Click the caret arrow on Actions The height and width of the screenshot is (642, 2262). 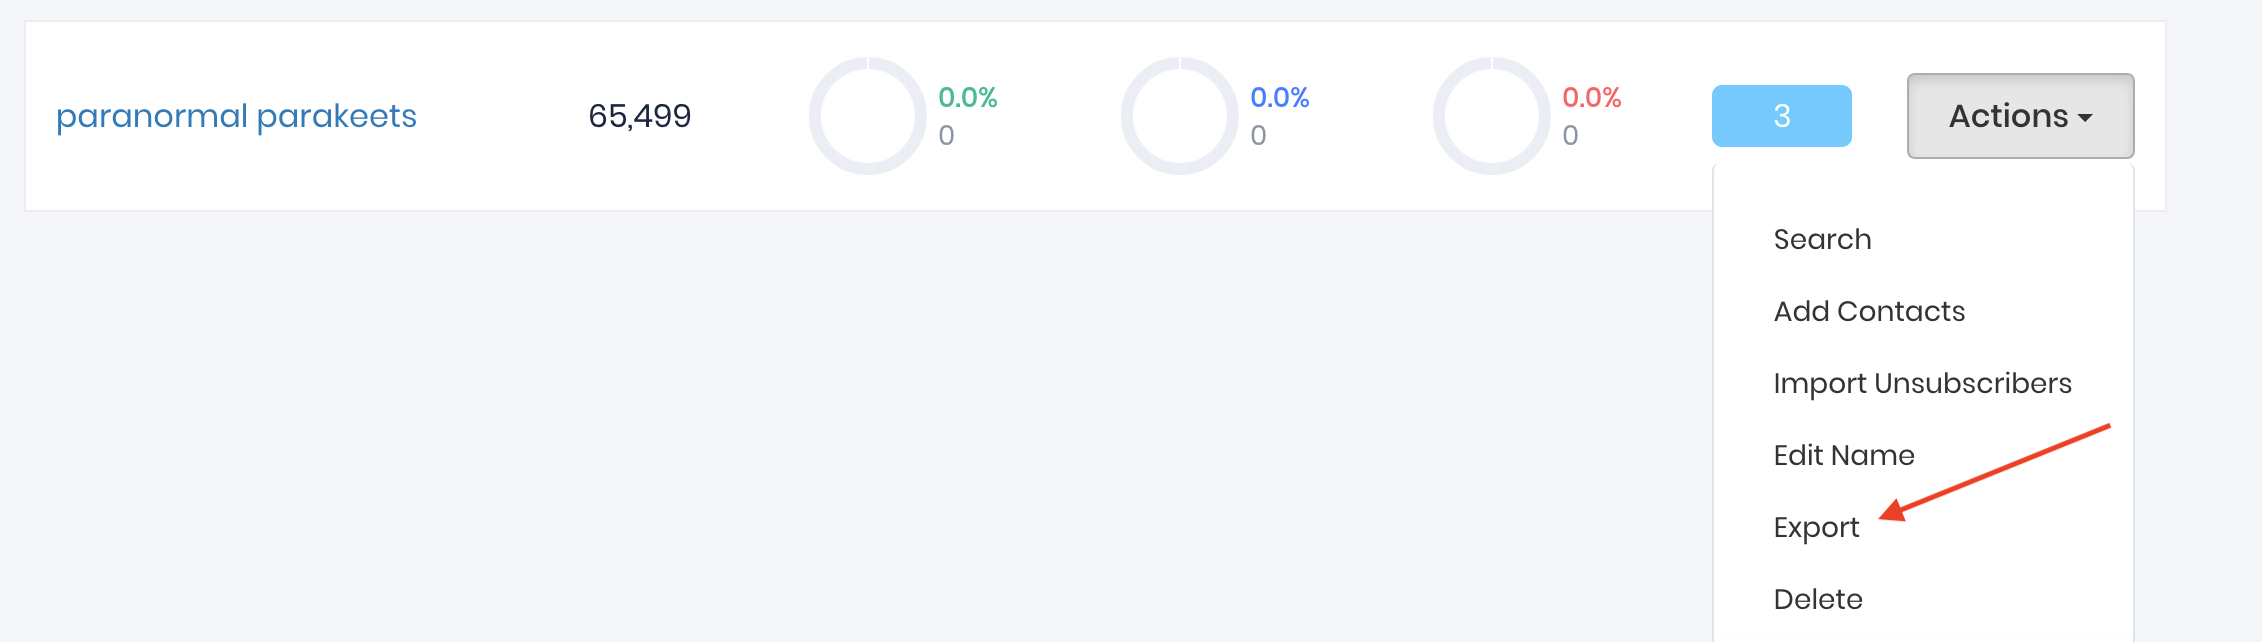click(x=2085, y=118)
